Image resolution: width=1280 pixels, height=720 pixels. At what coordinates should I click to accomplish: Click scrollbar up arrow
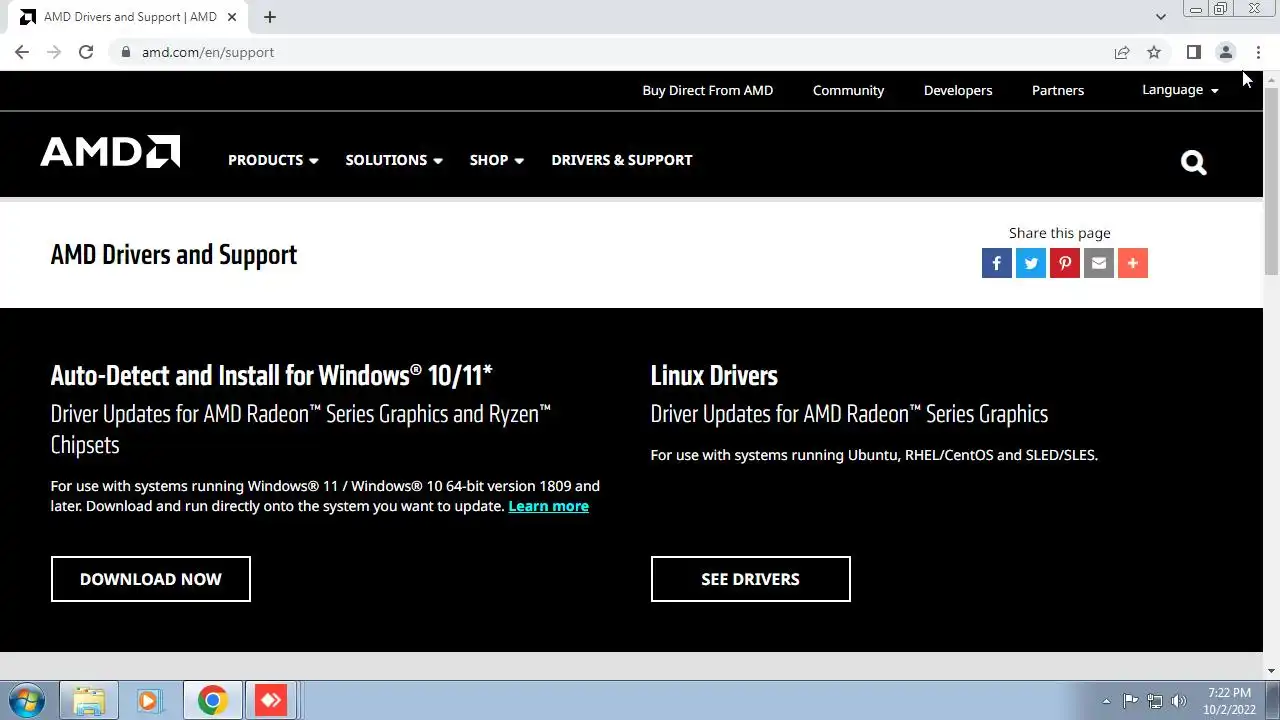1271,79
